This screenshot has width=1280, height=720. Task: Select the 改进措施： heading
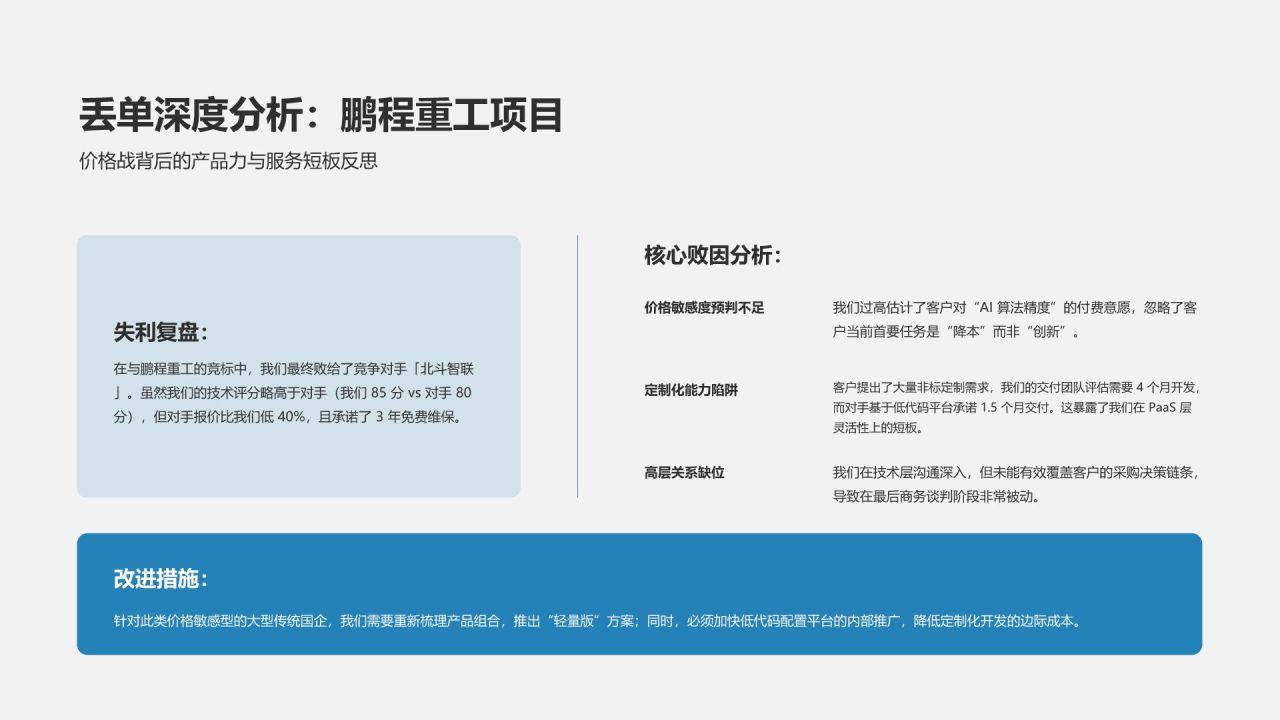160,579
